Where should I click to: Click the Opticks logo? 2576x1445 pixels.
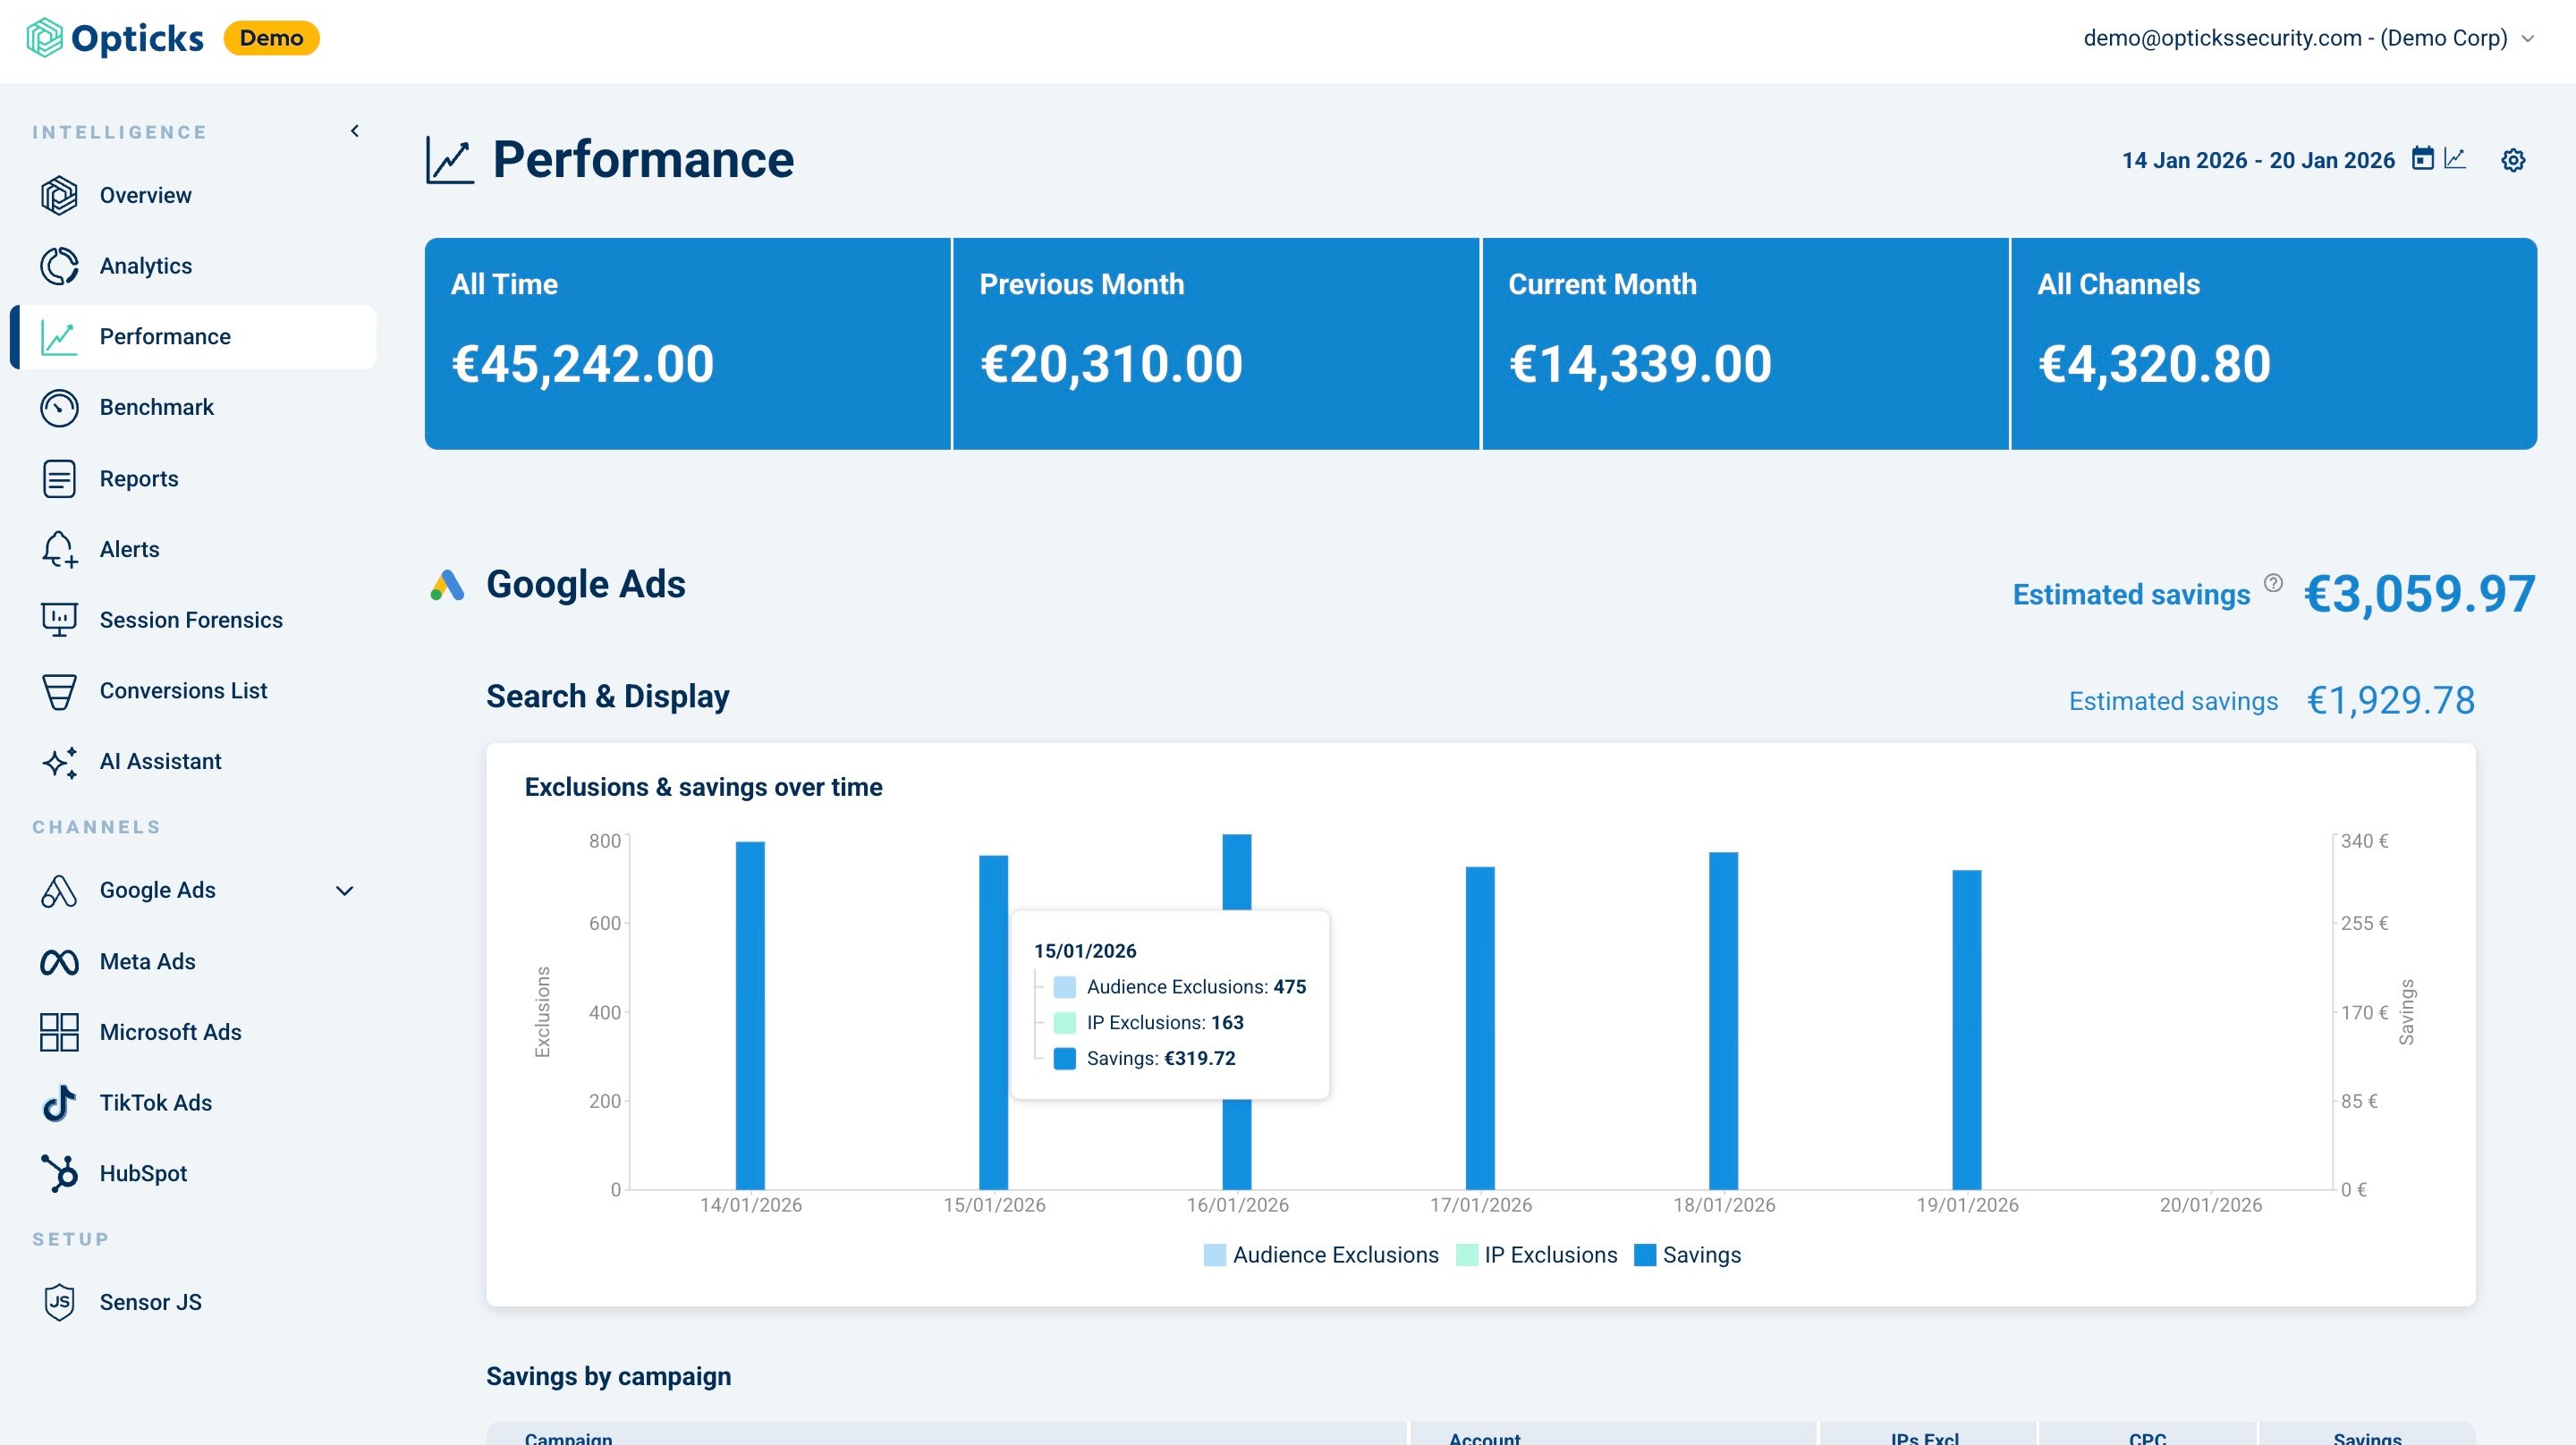click(x=115, y=38)
